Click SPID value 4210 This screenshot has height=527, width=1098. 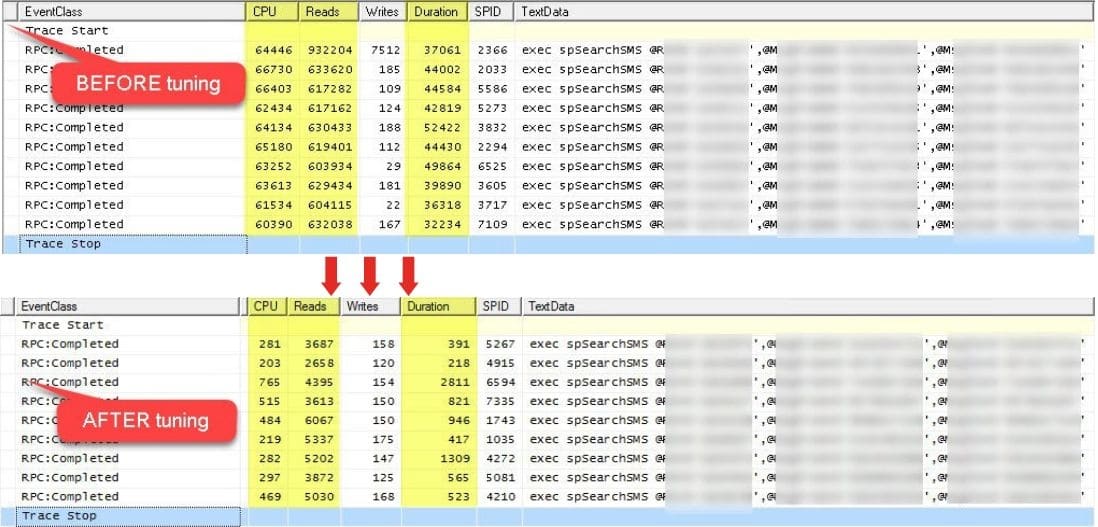pos(501,497)
